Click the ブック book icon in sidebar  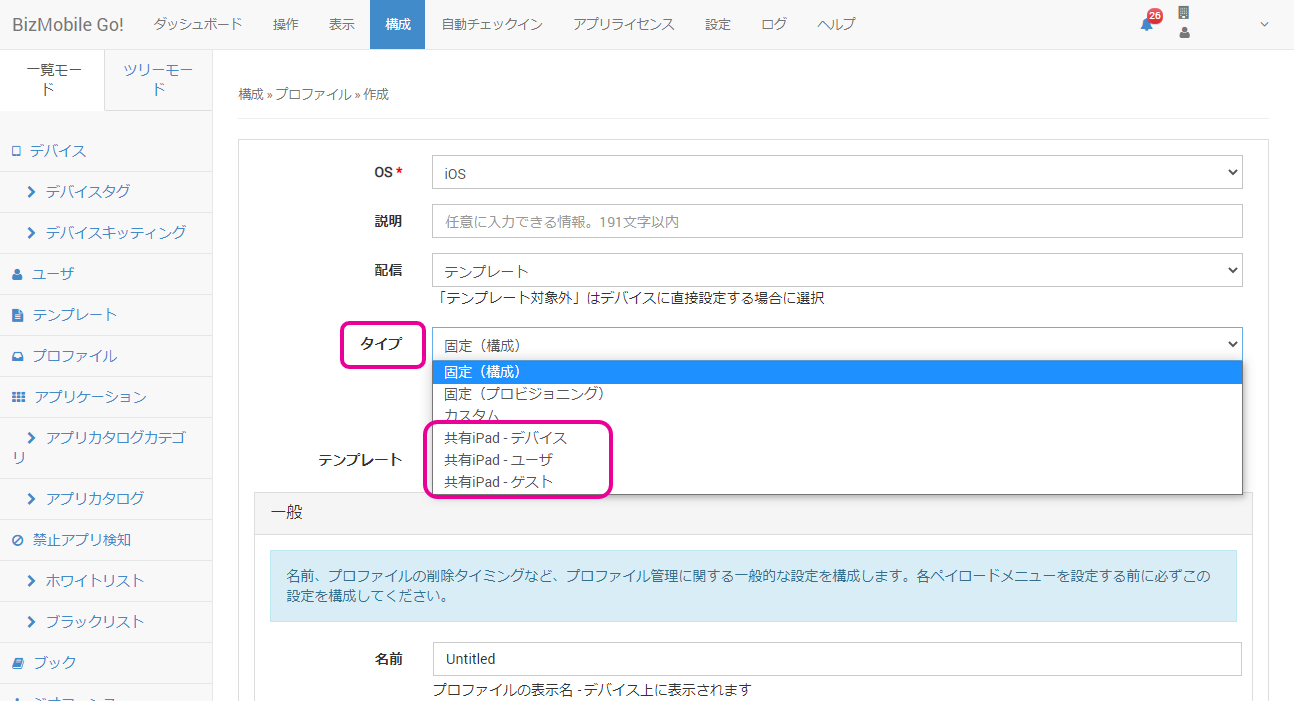[18, 662]
